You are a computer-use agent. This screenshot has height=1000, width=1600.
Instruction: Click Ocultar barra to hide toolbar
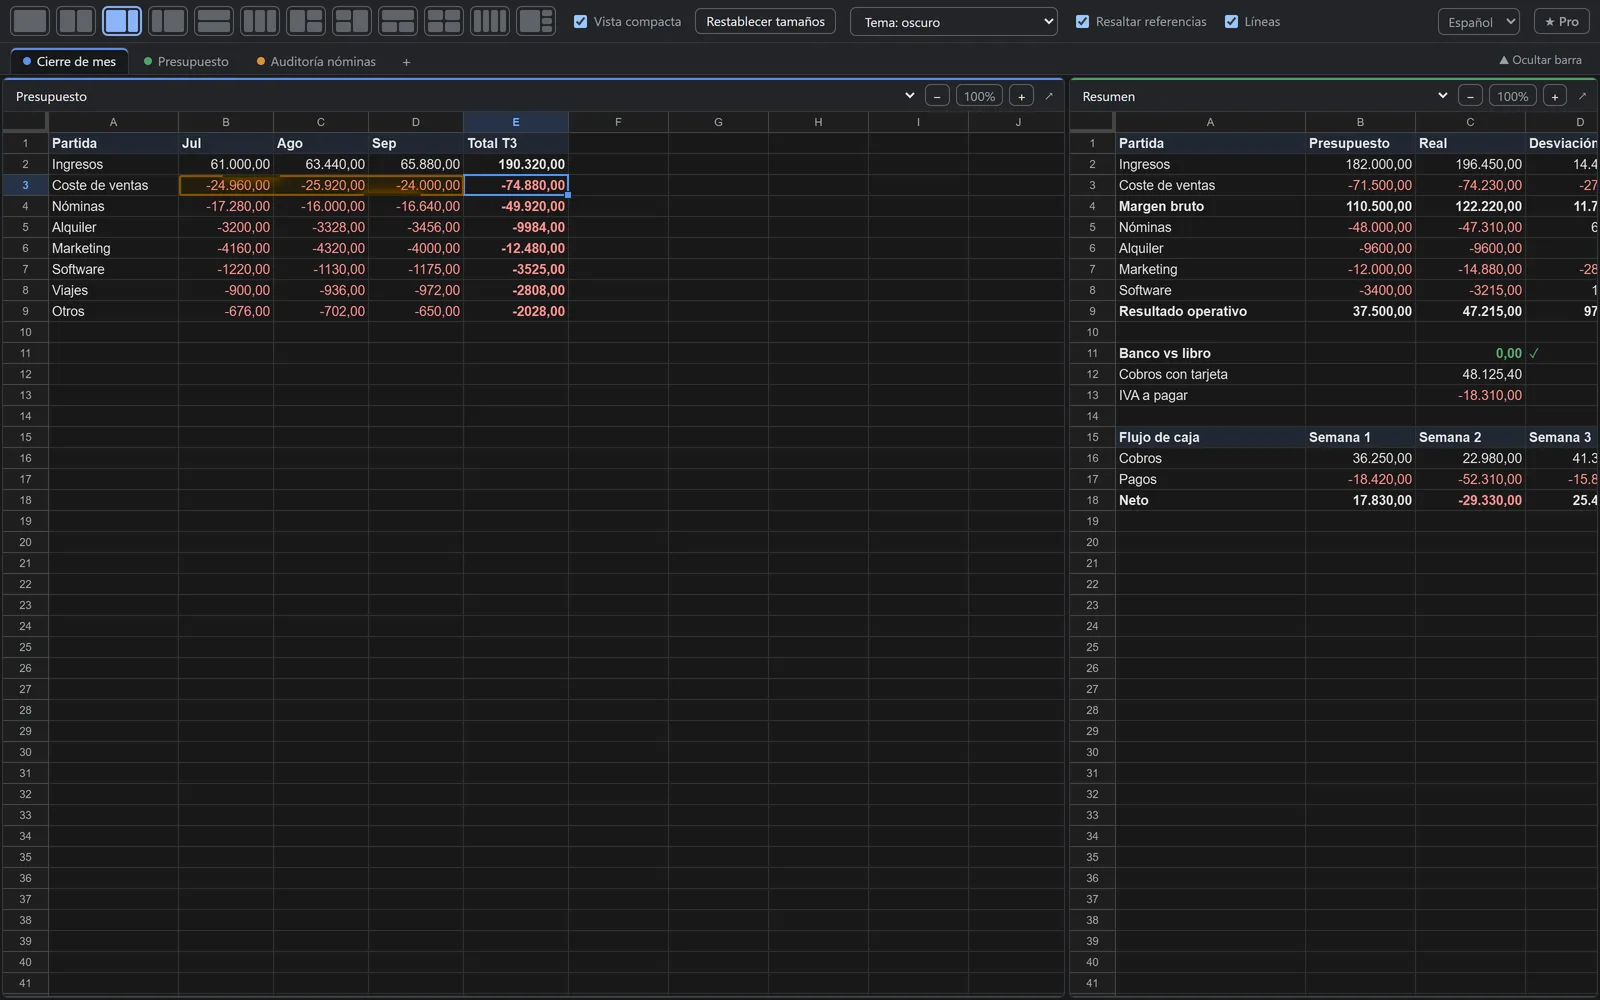coord(1540,60)
